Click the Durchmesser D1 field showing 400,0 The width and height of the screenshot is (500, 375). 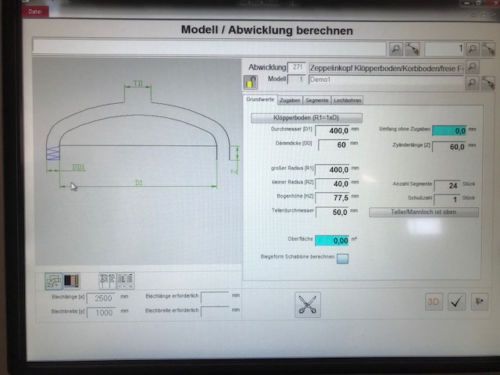tap(332, 130)
